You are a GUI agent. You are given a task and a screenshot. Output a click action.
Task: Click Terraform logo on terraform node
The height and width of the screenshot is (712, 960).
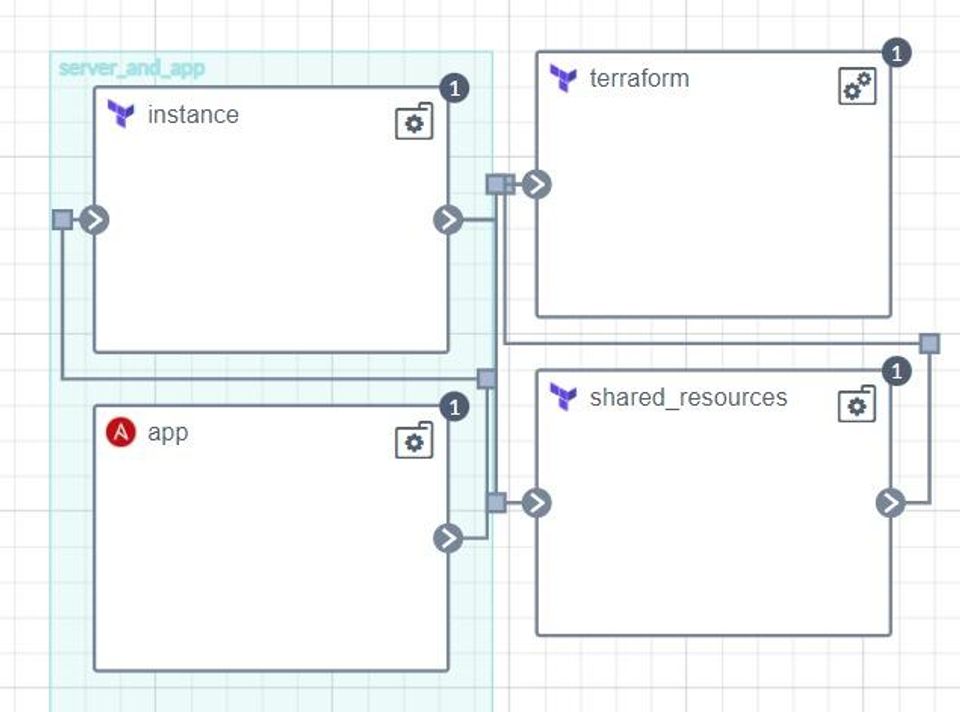[563, 78]
